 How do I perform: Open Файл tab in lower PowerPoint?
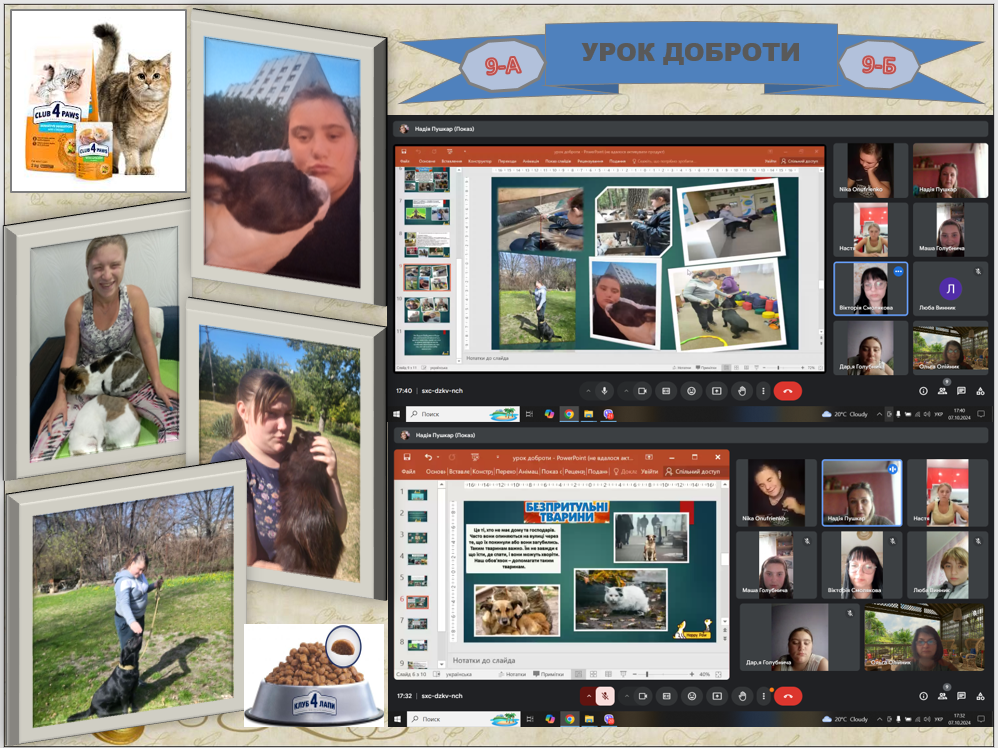pyautogui.click(x=409, y=472)
